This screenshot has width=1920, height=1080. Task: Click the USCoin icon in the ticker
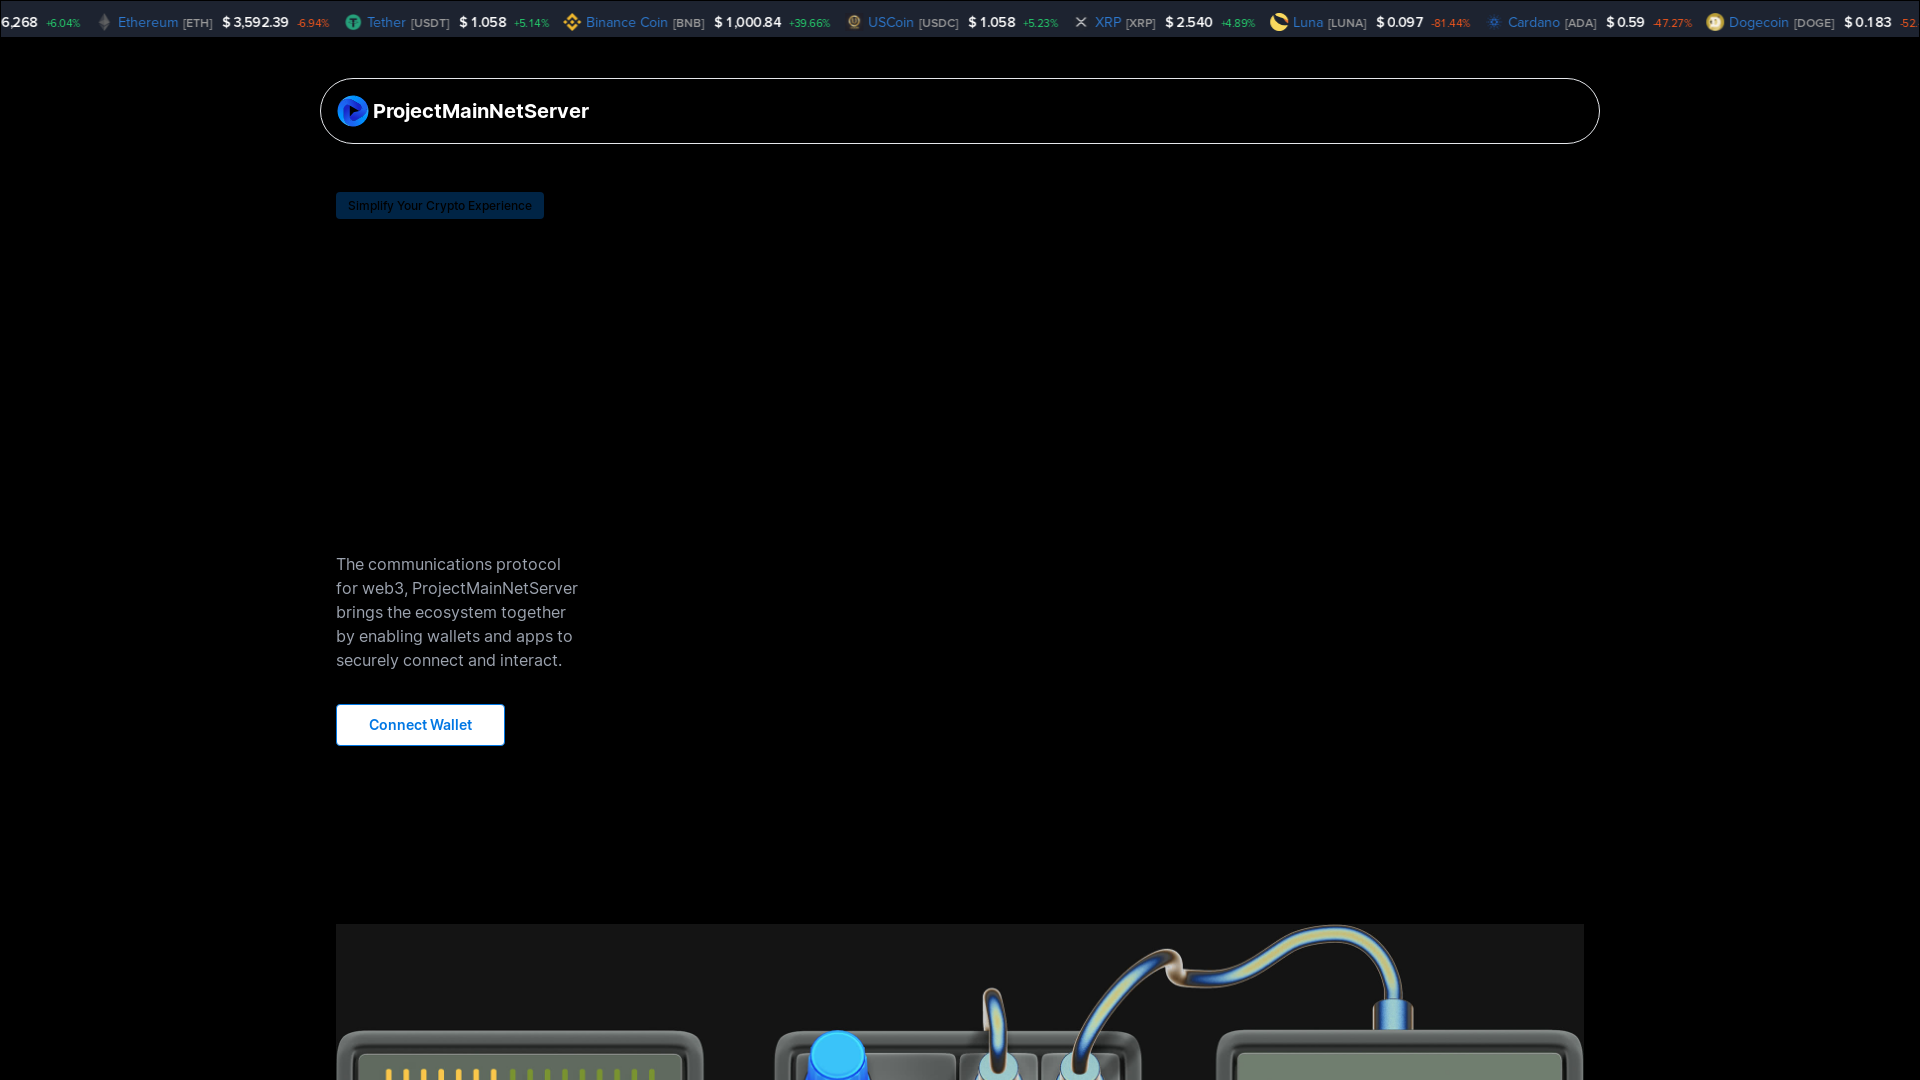click(x=854, y=22)
